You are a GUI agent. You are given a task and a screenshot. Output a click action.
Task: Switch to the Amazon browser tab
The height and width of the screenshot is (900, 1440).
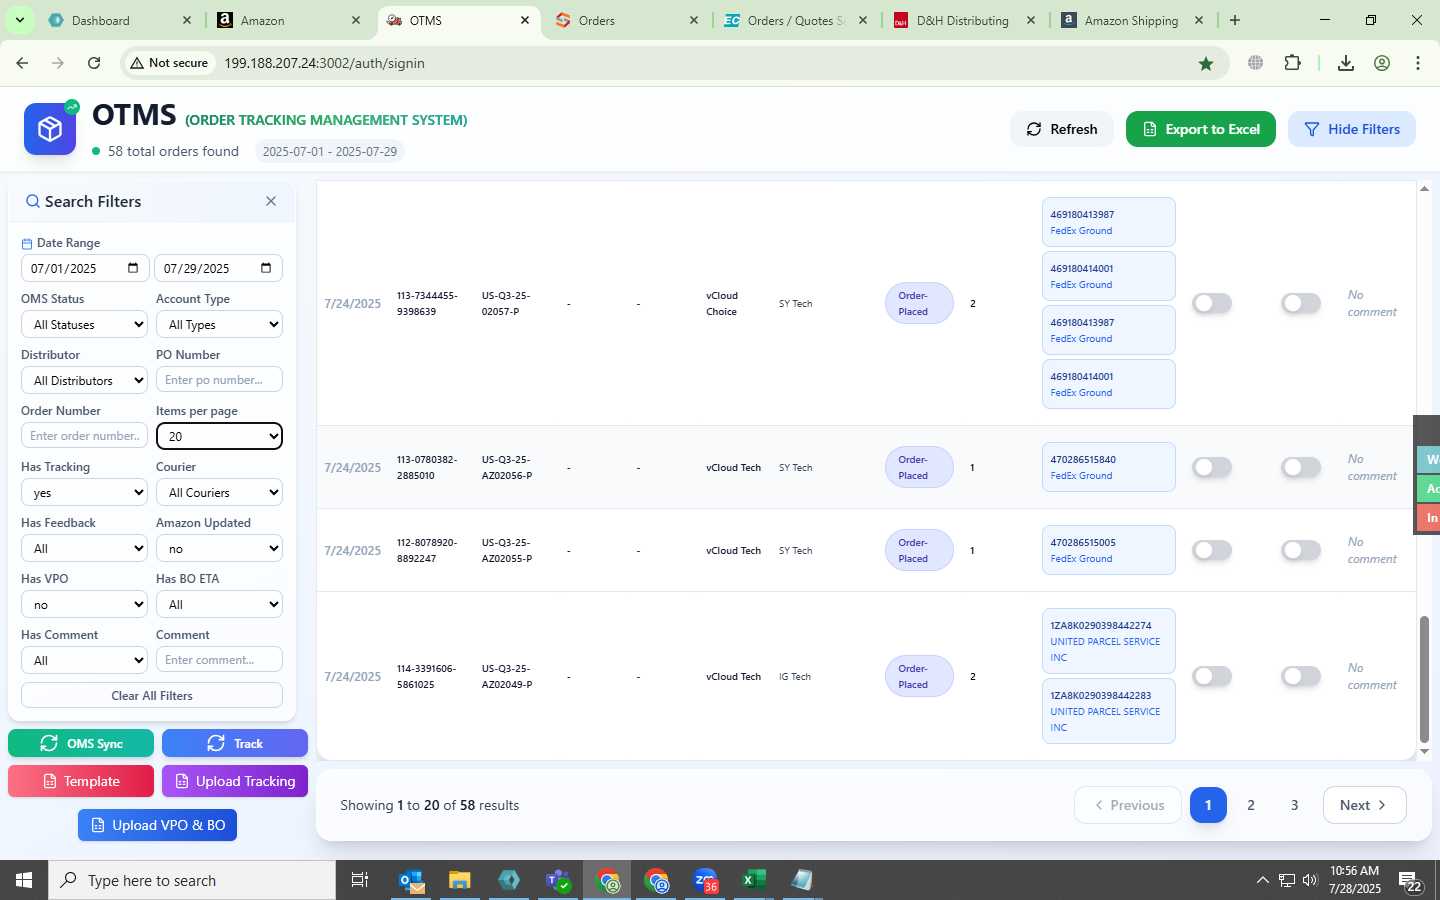coord(290,20)
